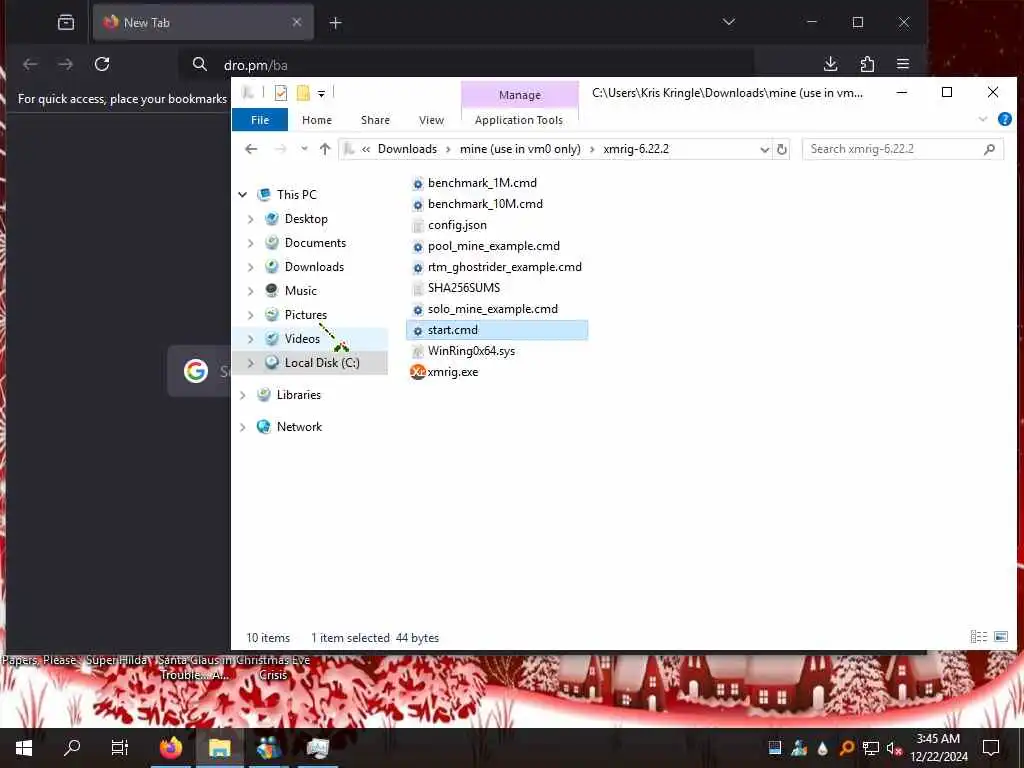The image size is (1024, 768).
Task: Select pool_mine_example.cmd file
Action: tap(493, 246)
